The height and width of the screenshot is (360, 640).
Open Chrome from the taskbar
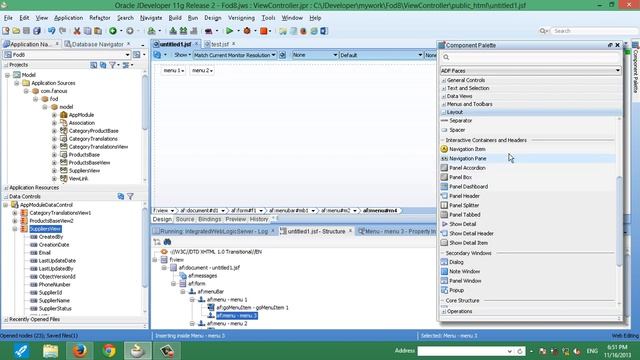(109, 351)
